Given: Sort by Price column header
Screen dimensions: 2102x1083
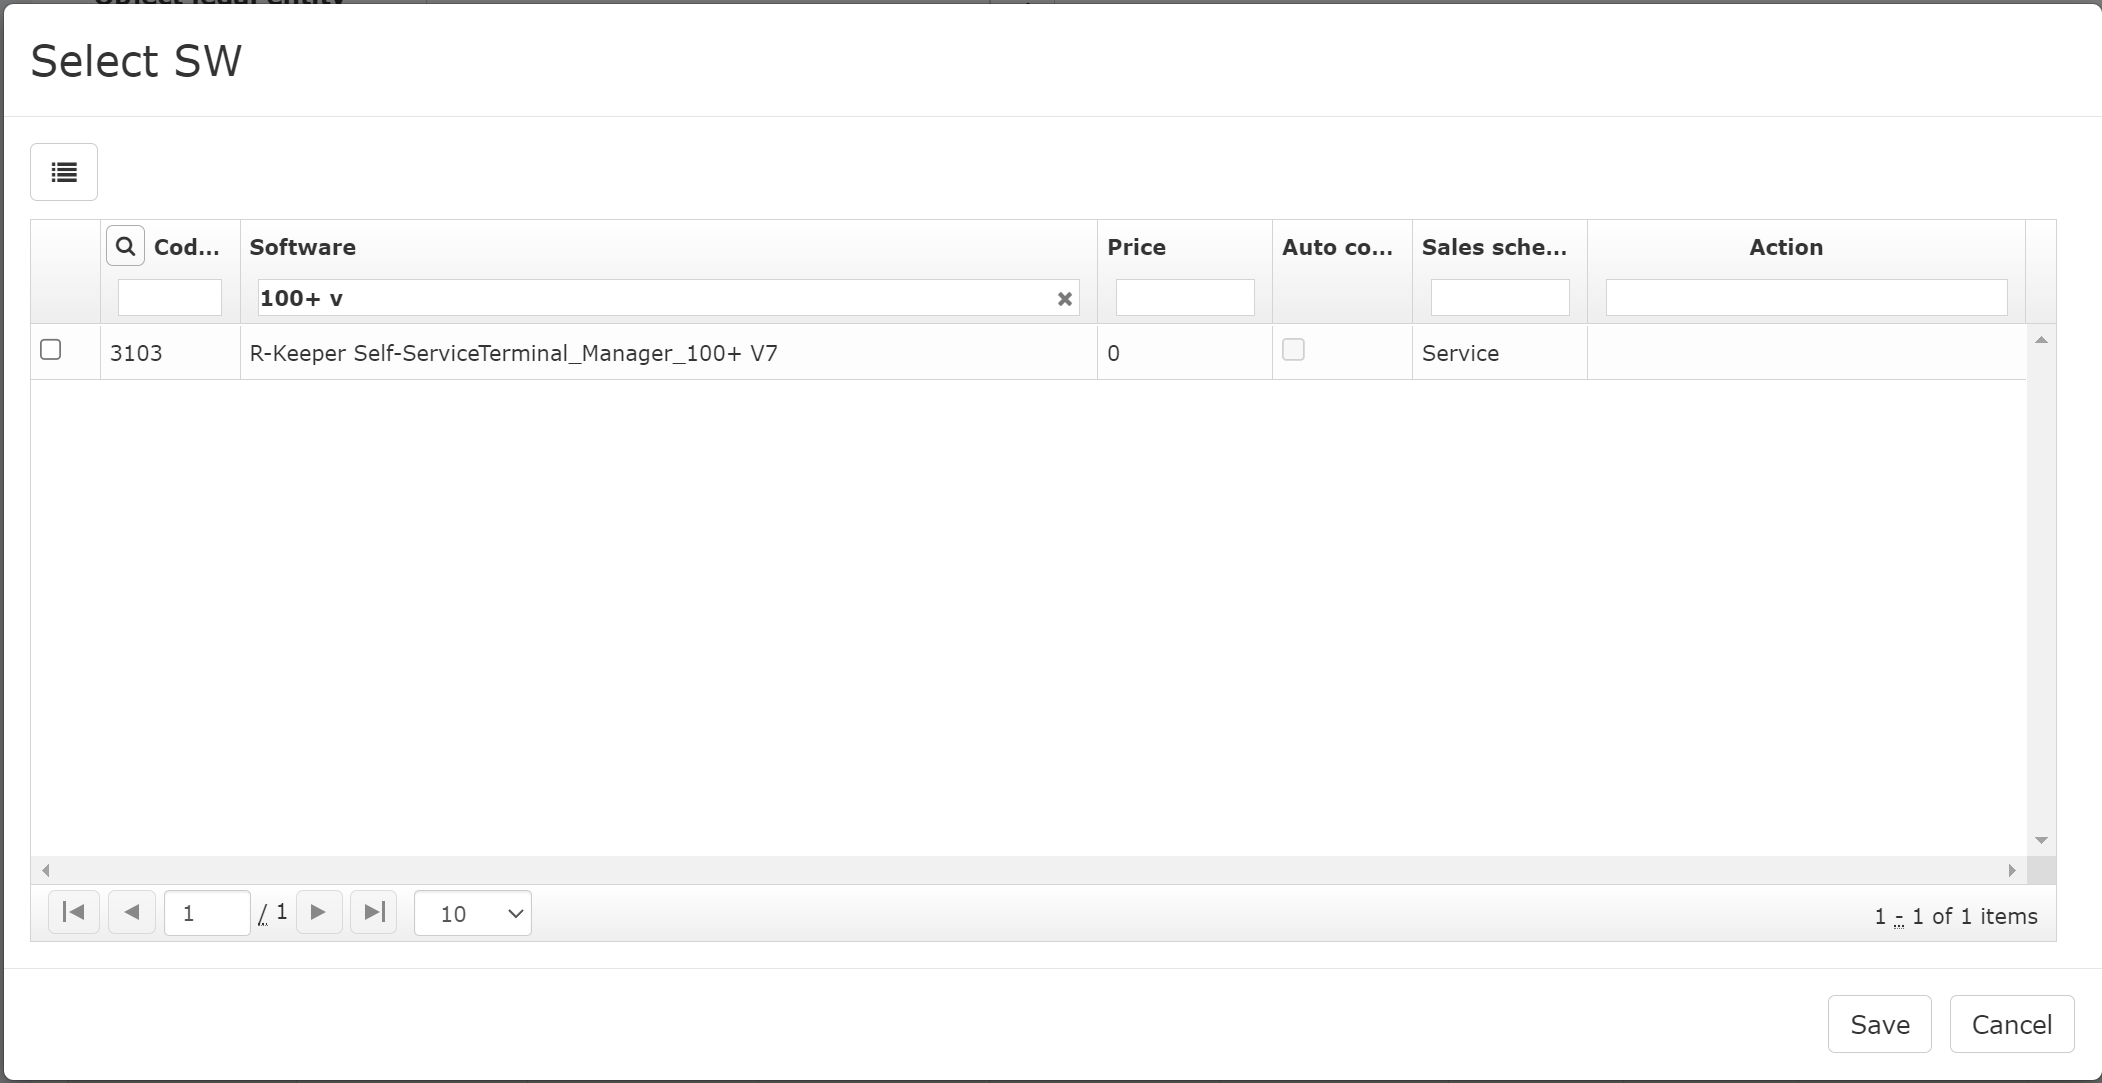Looking at the screenshot, I should [x=1136, y=247].
